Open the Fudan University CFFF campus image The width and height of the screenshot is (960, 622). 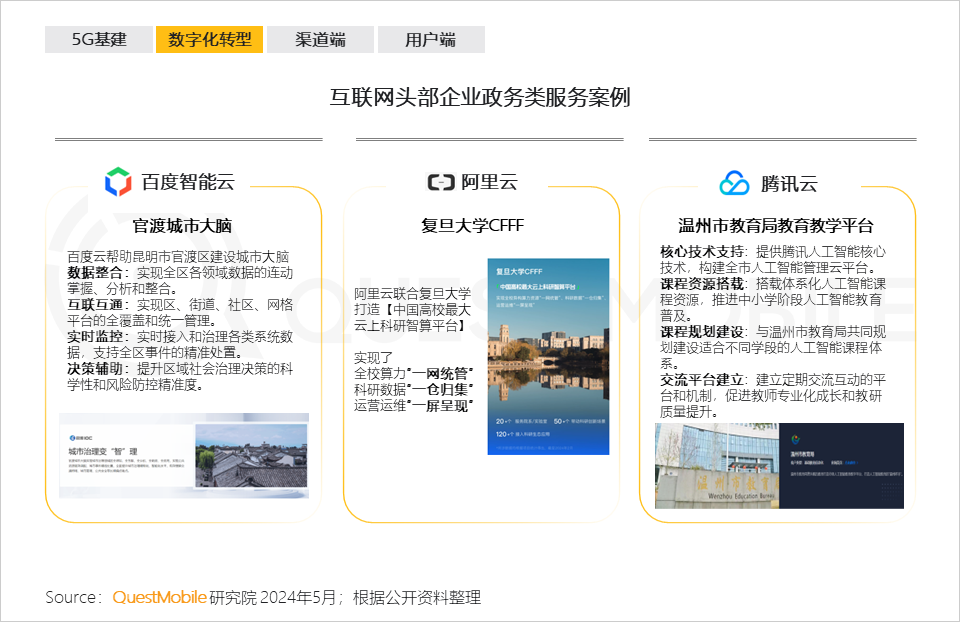point(548,357)
